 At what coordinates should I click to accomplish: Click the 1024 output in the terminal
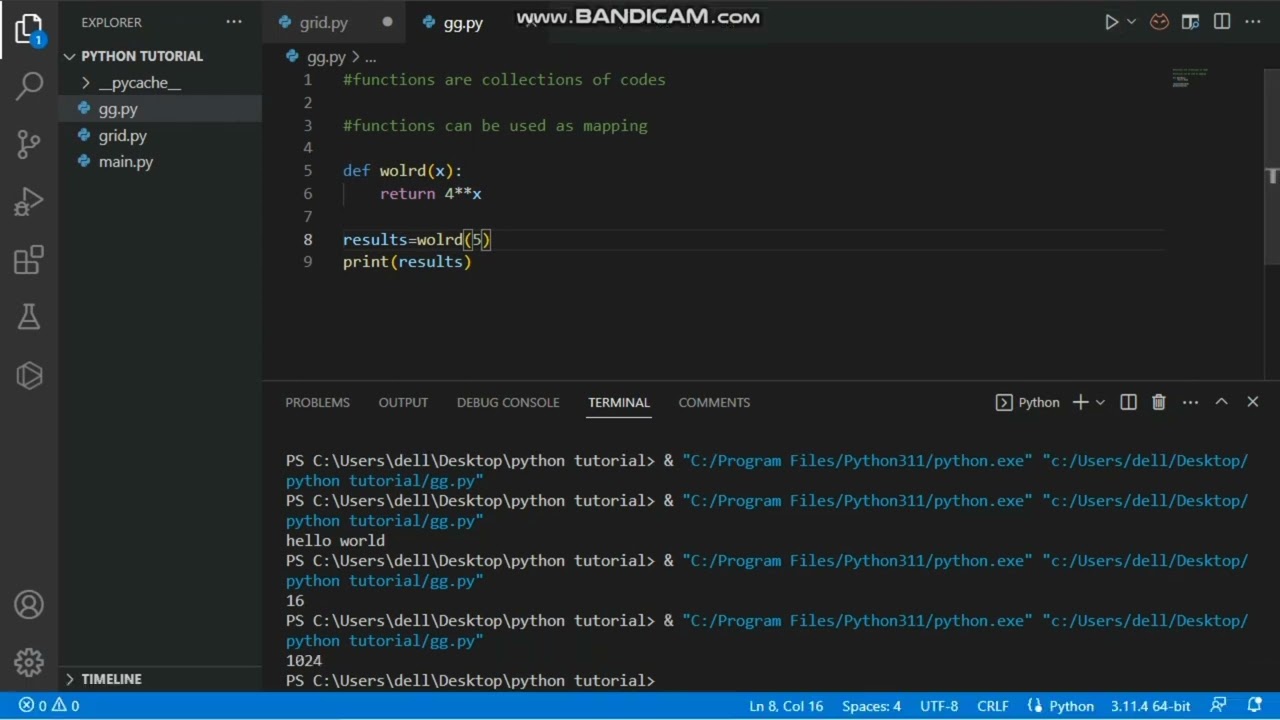click(x=304, y=661)
